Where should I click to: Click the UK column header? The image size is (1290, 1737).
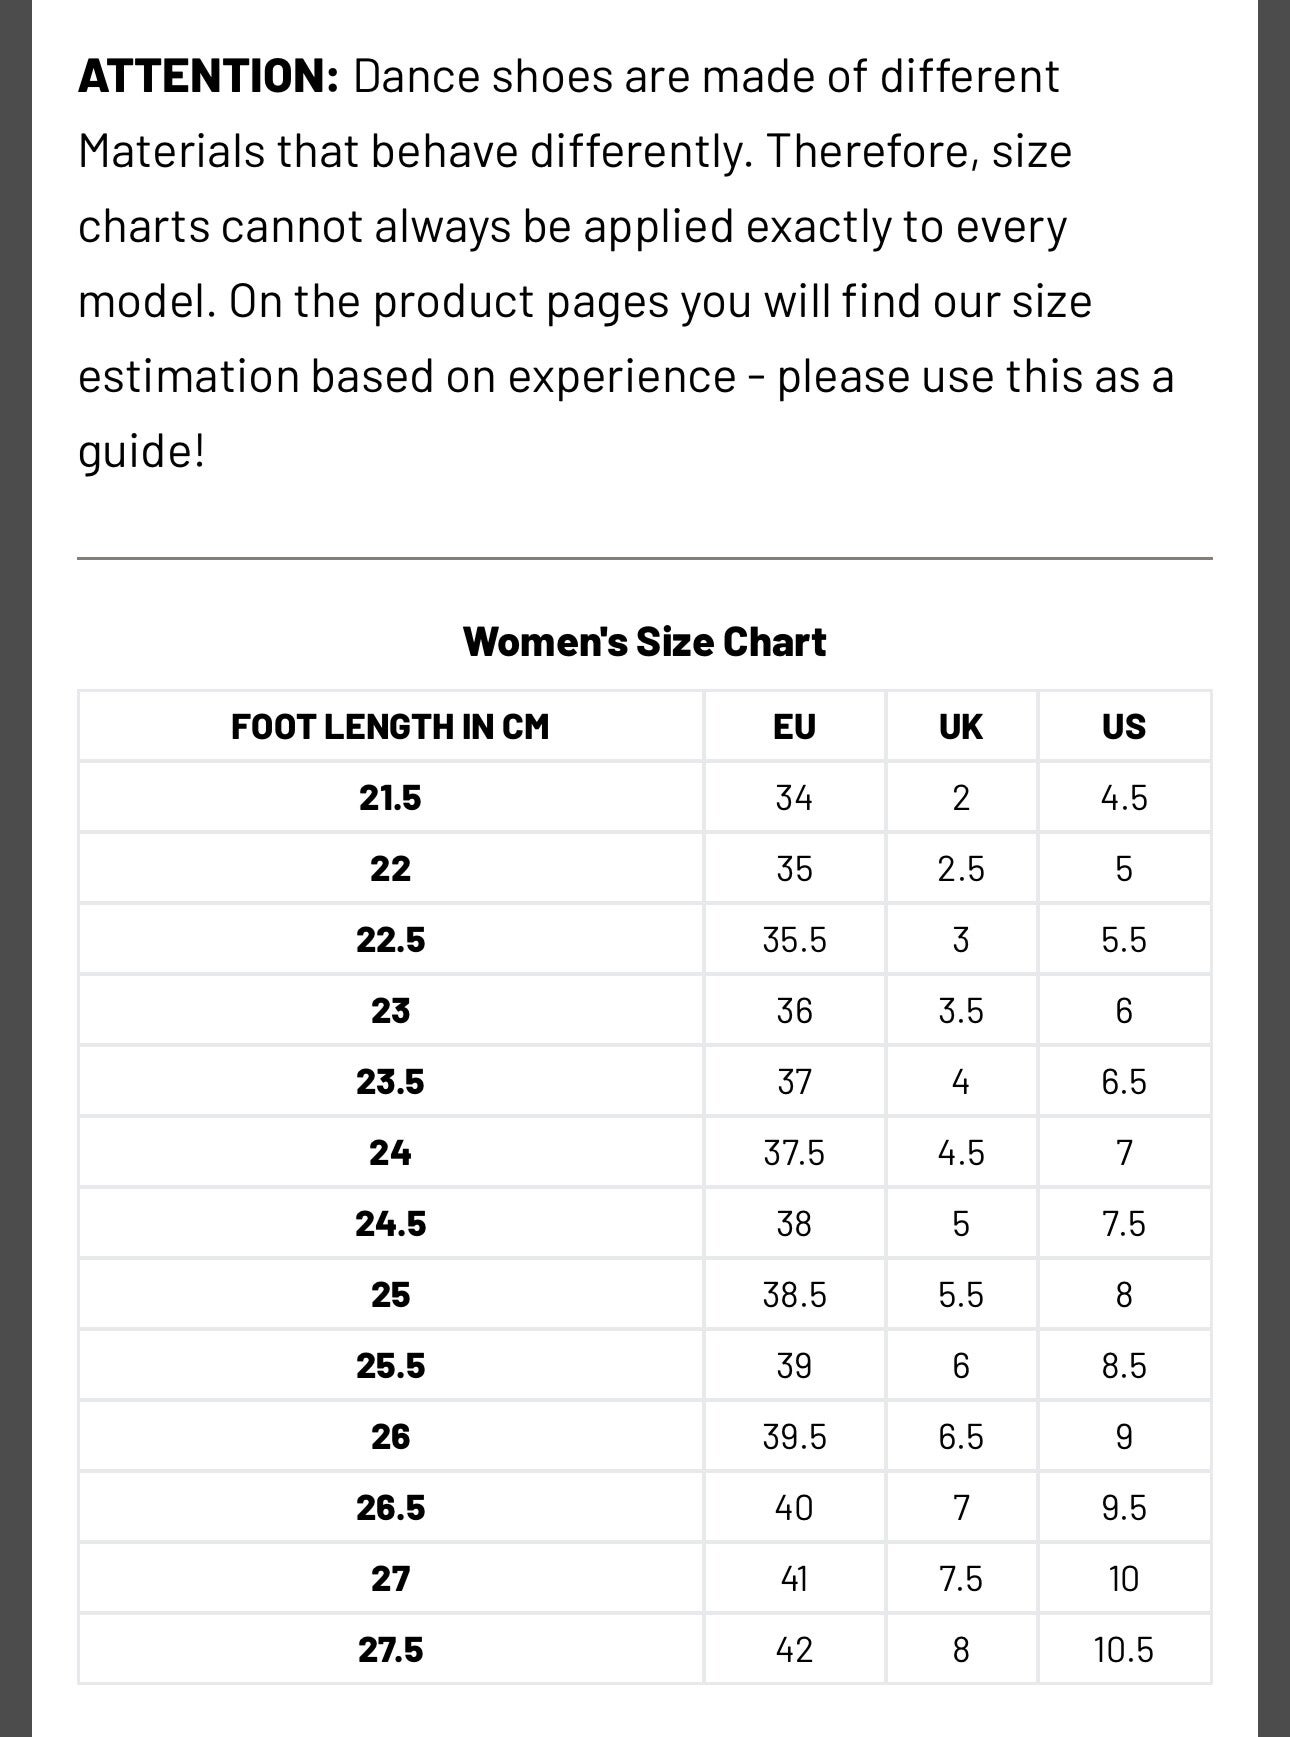[x=960, y=726]
